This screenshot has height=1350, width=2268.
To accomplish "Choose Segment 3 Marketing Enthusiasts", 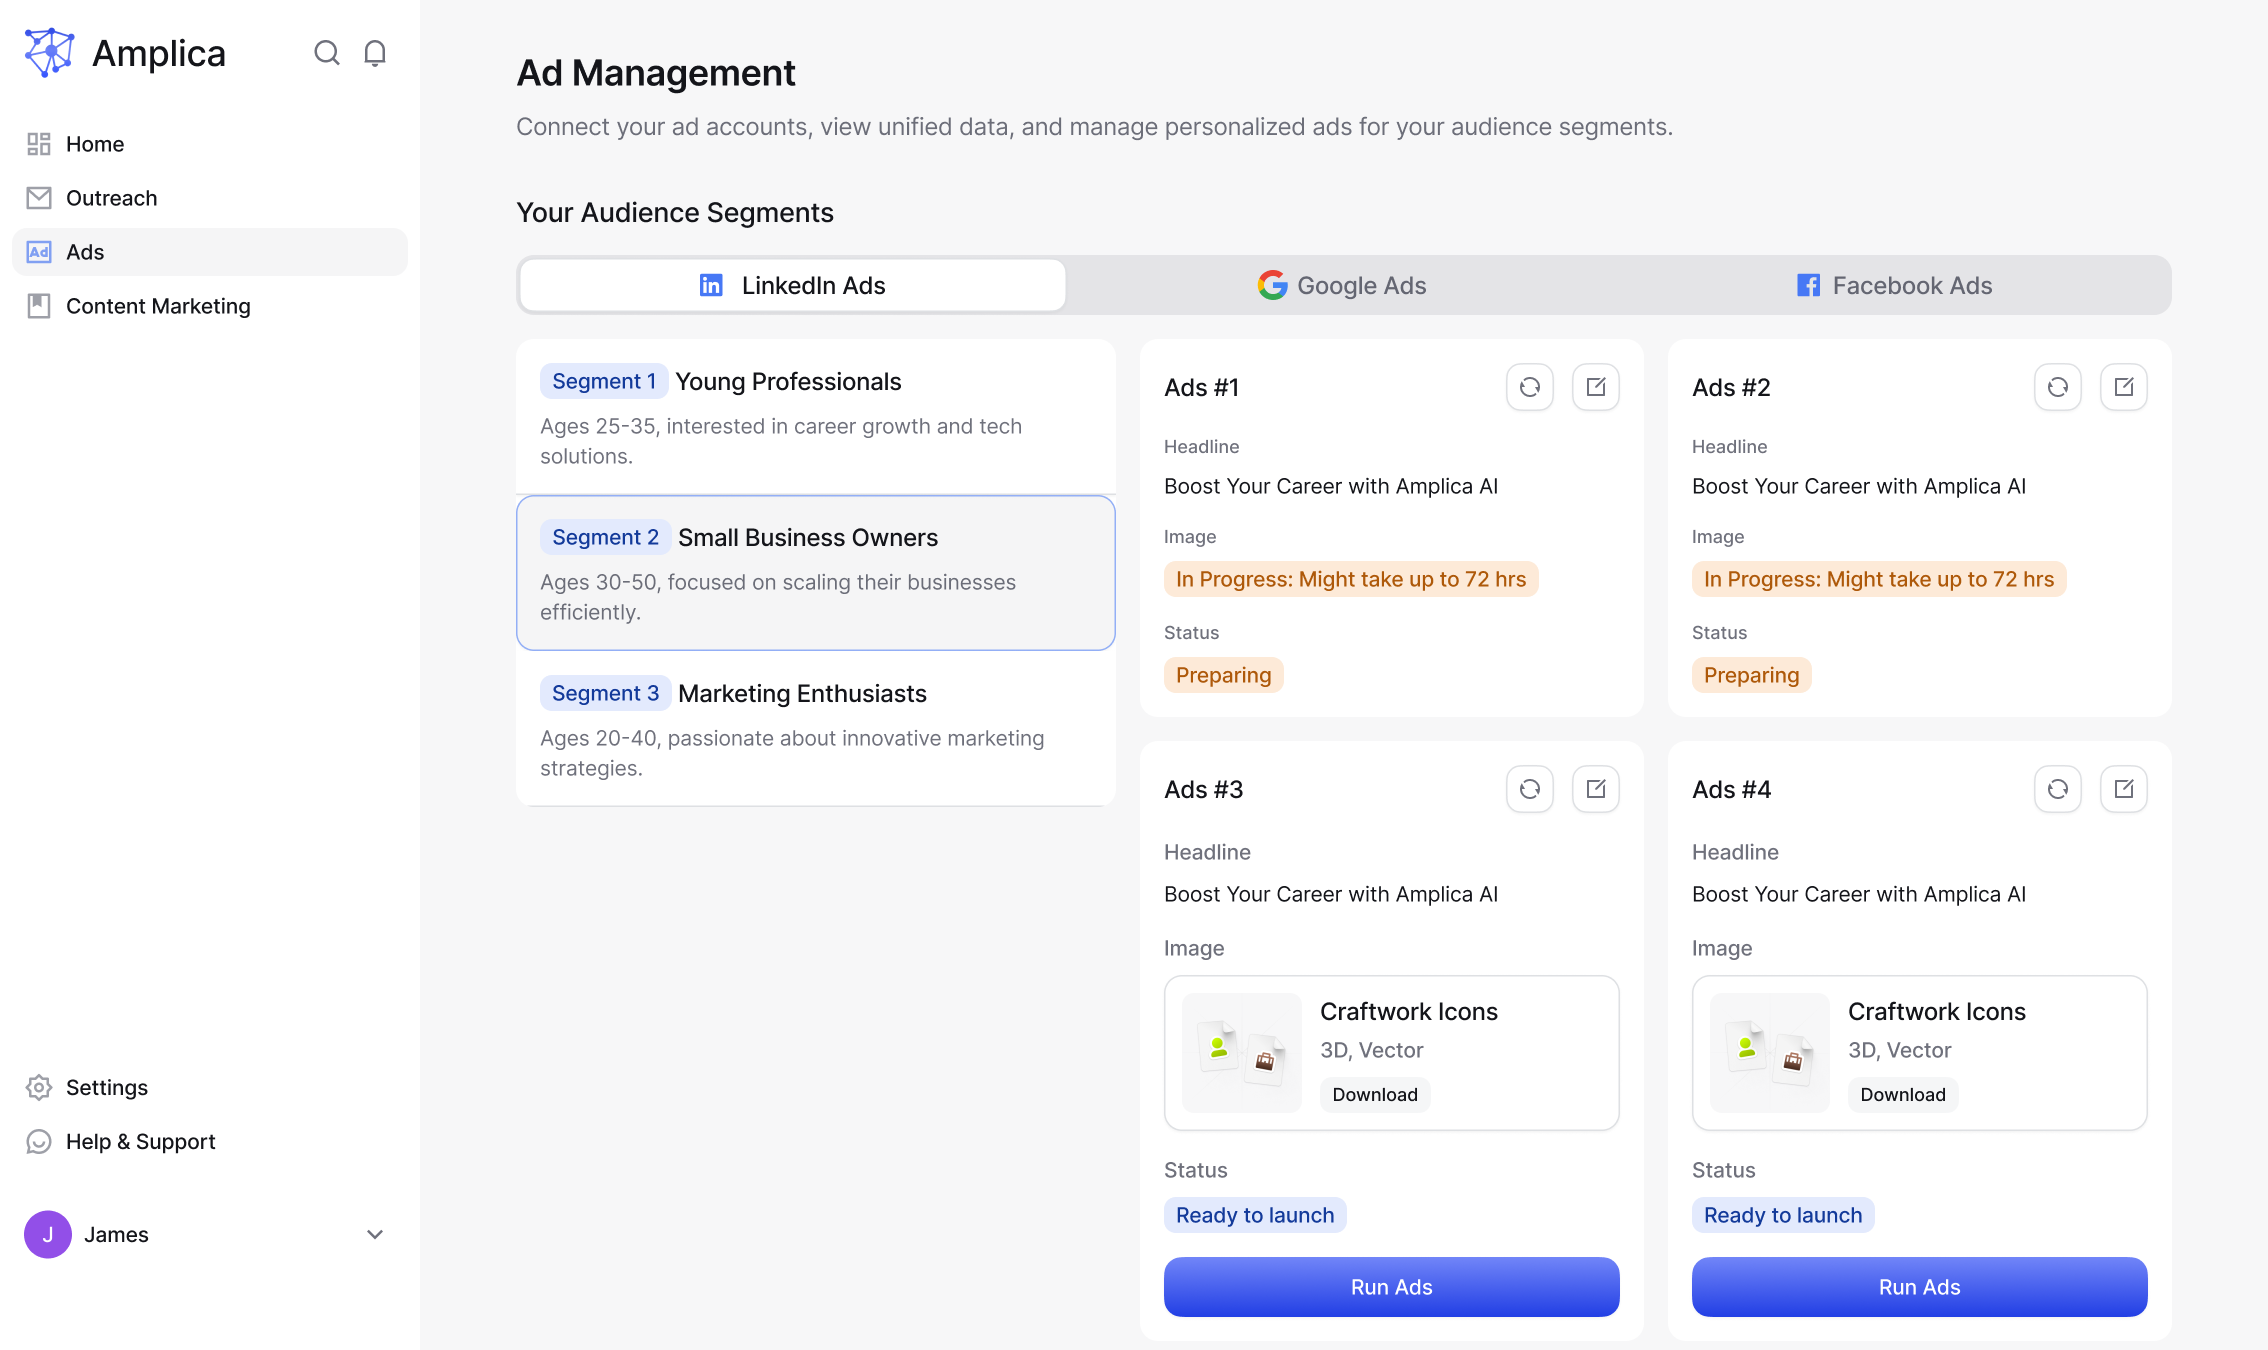I will coord(815,728).
